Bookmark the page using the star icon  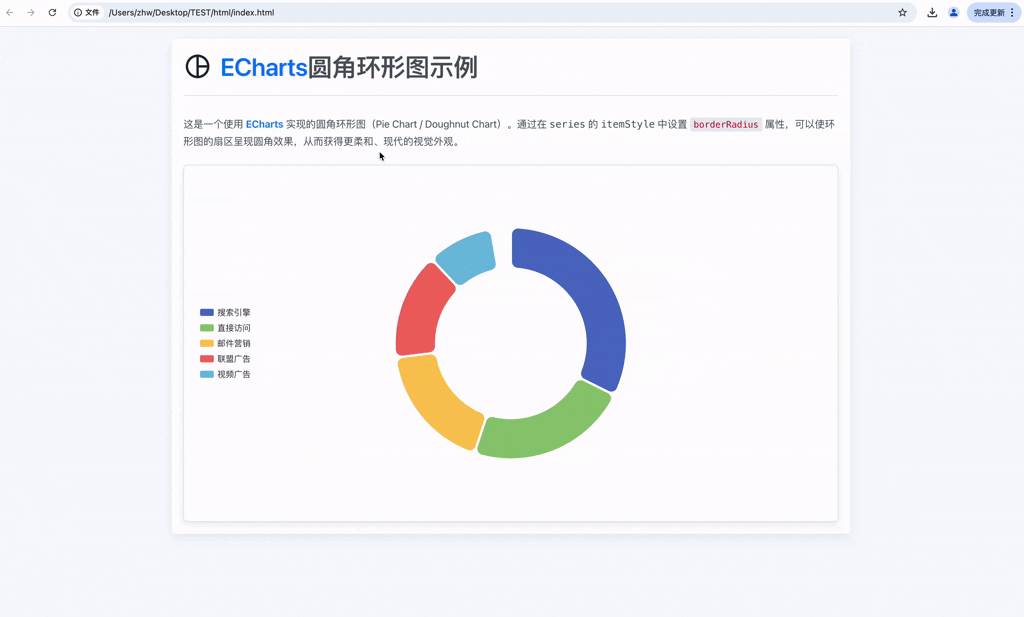point(901,12)
